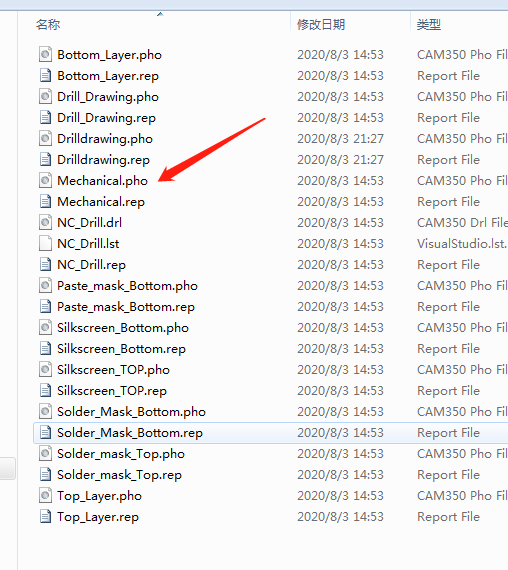Sort files by the 名称 column header
Screen dimensions: 508x570
tap(48, 24)
